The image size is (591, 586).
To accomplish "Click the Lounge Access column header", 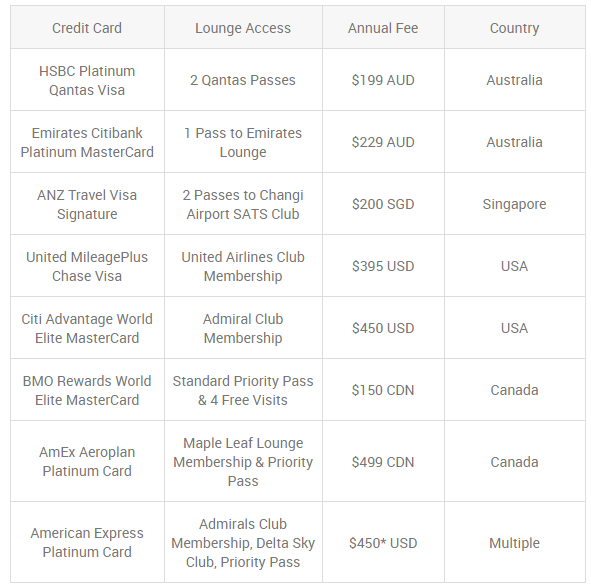I will coord(243,28).
